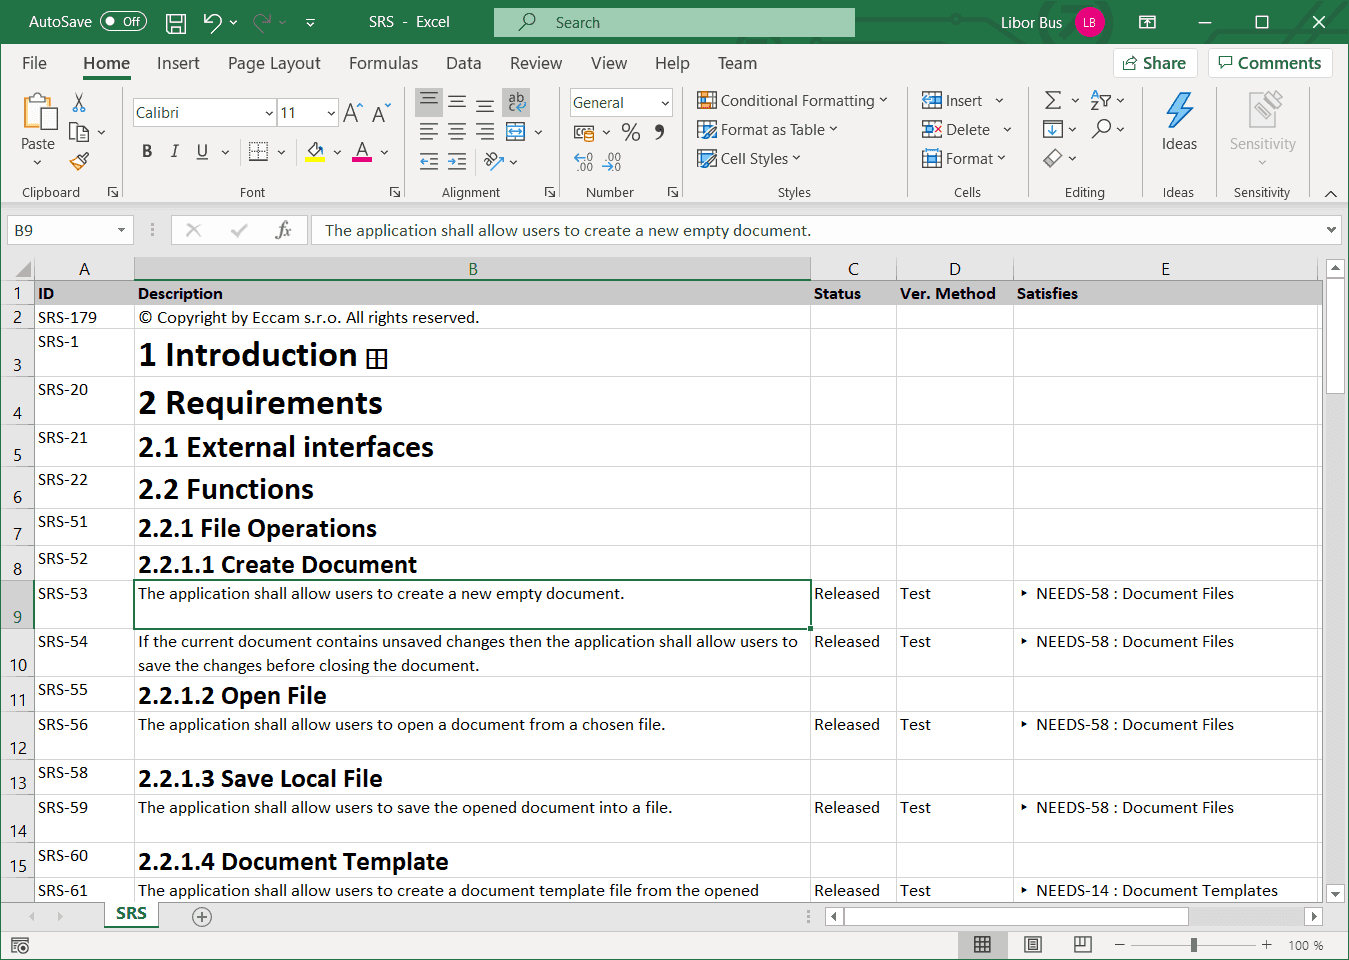Click the Save floppy disk icon

[176, 22]
